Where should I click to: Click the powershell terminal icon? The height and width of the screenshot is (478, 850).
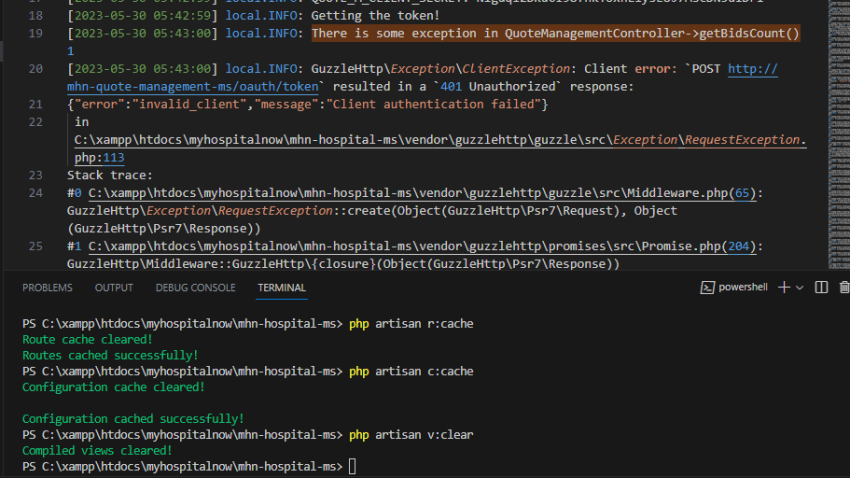point(708,287)
